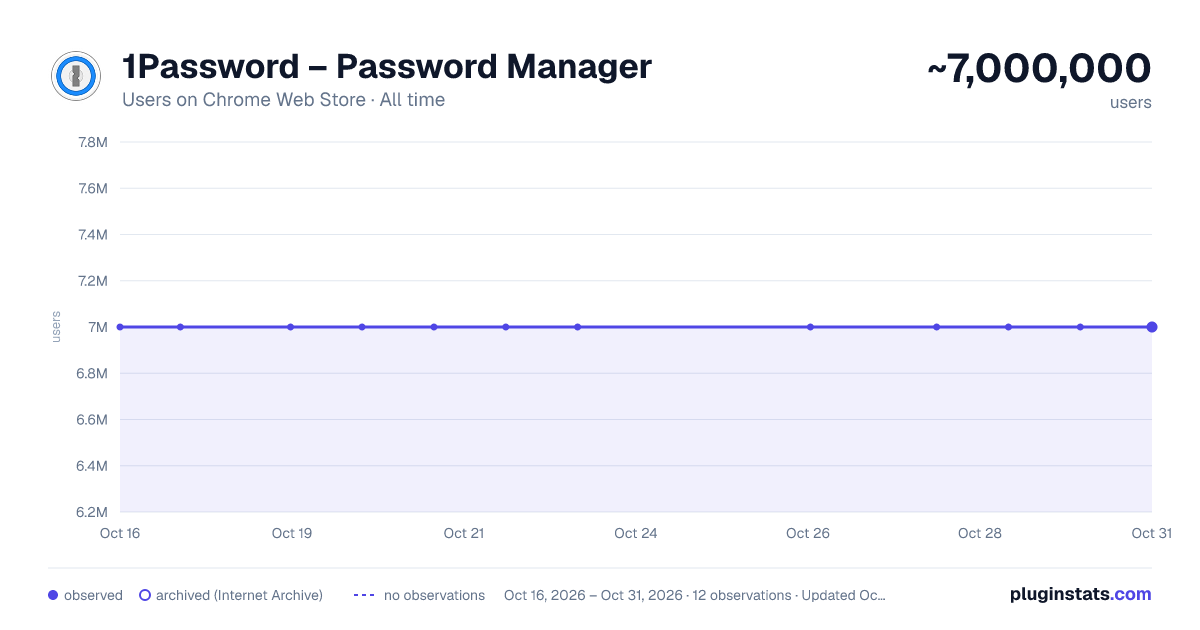The image size is (1200, 630).
Task: Click the '7.4M' y-axis label
Action: (x=92, y=235)
